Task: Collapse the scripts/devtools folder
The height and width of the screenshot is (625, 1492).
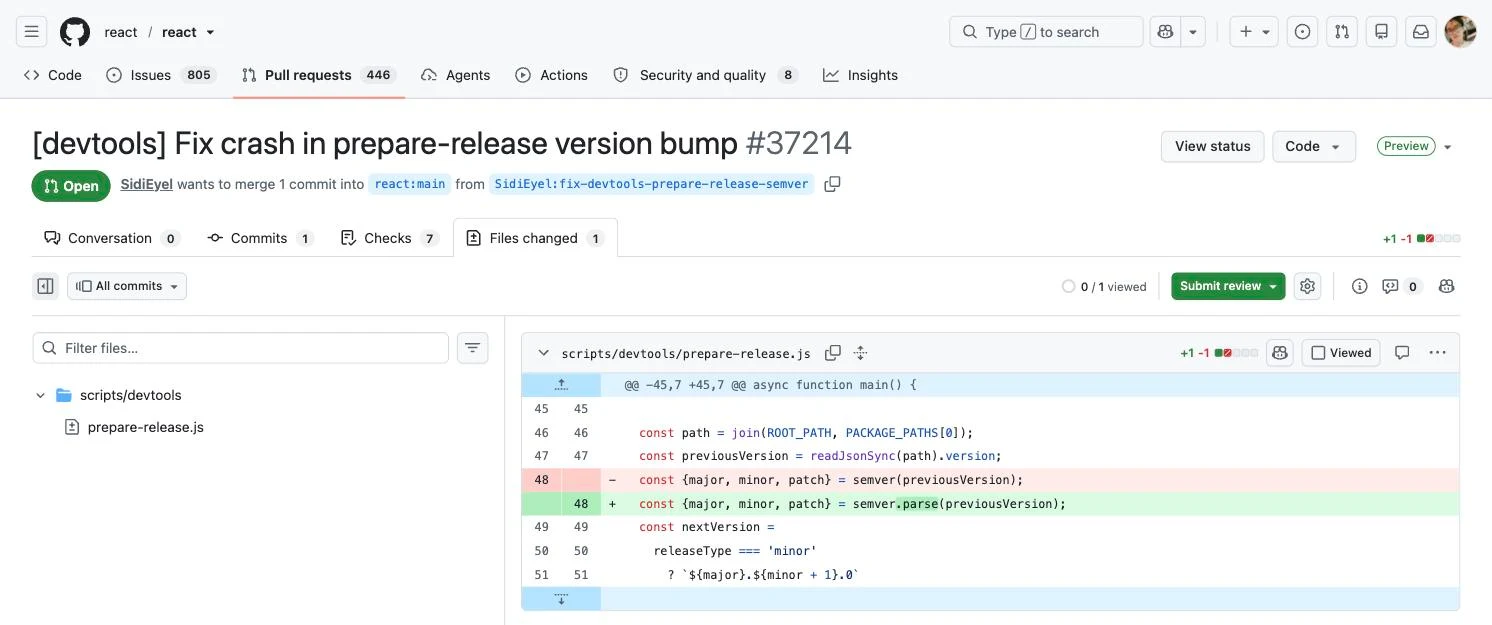Action: click(x=40, y=395)
